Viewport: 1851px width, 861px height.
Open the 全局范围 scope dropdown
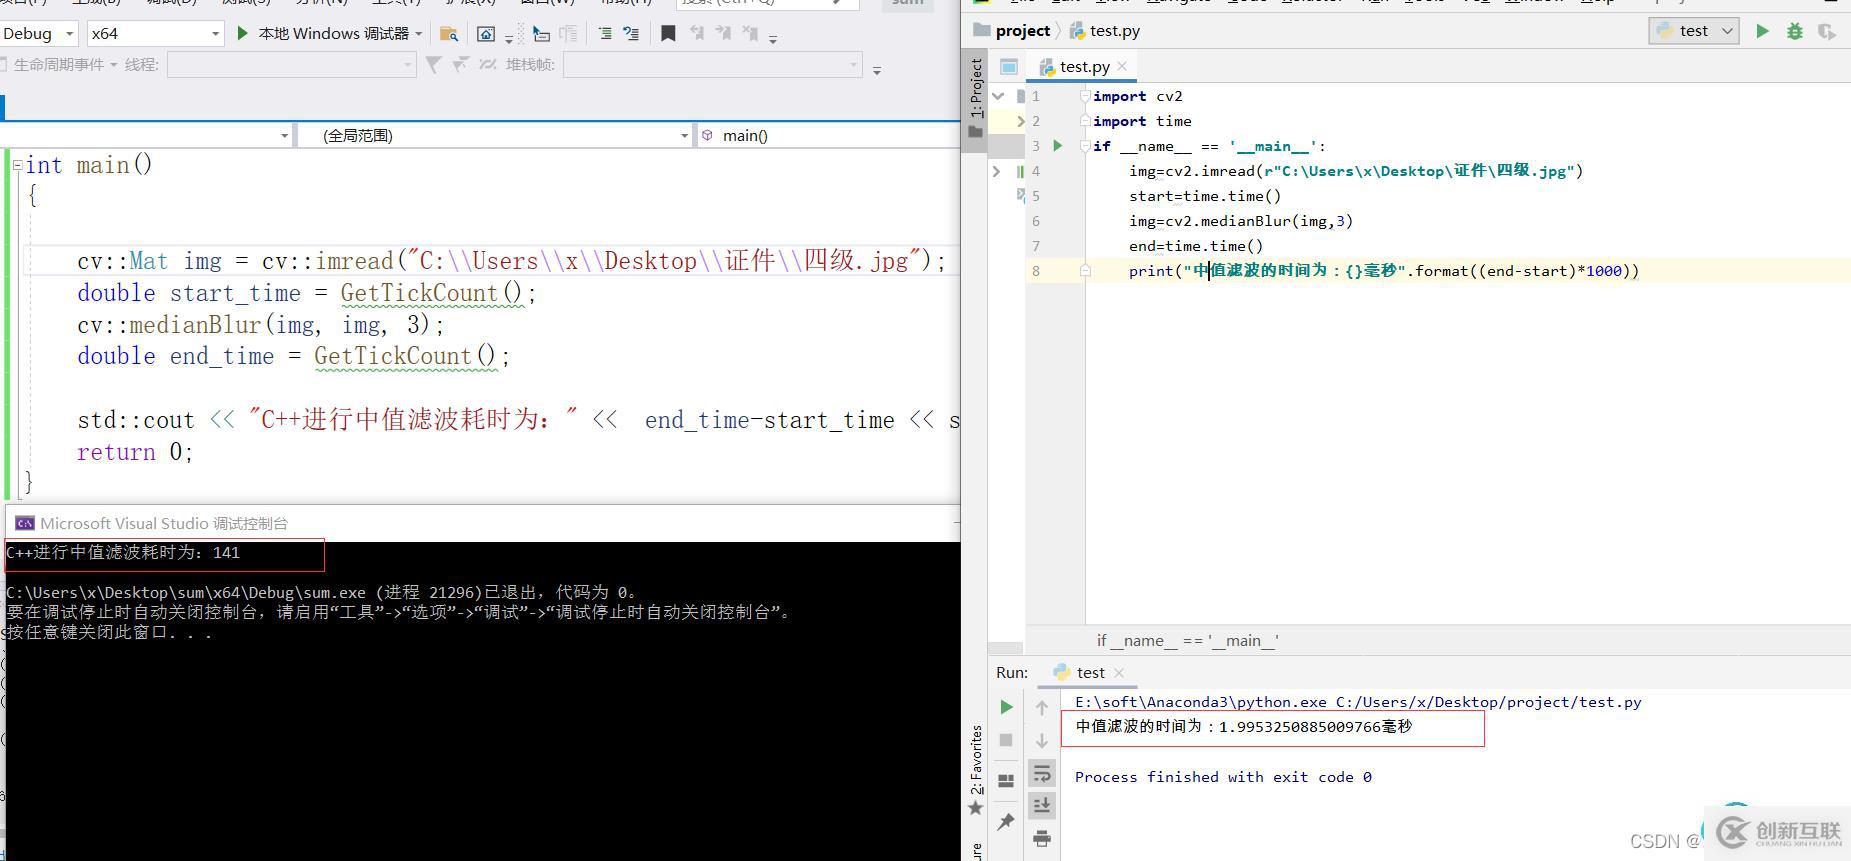point(684,136)
